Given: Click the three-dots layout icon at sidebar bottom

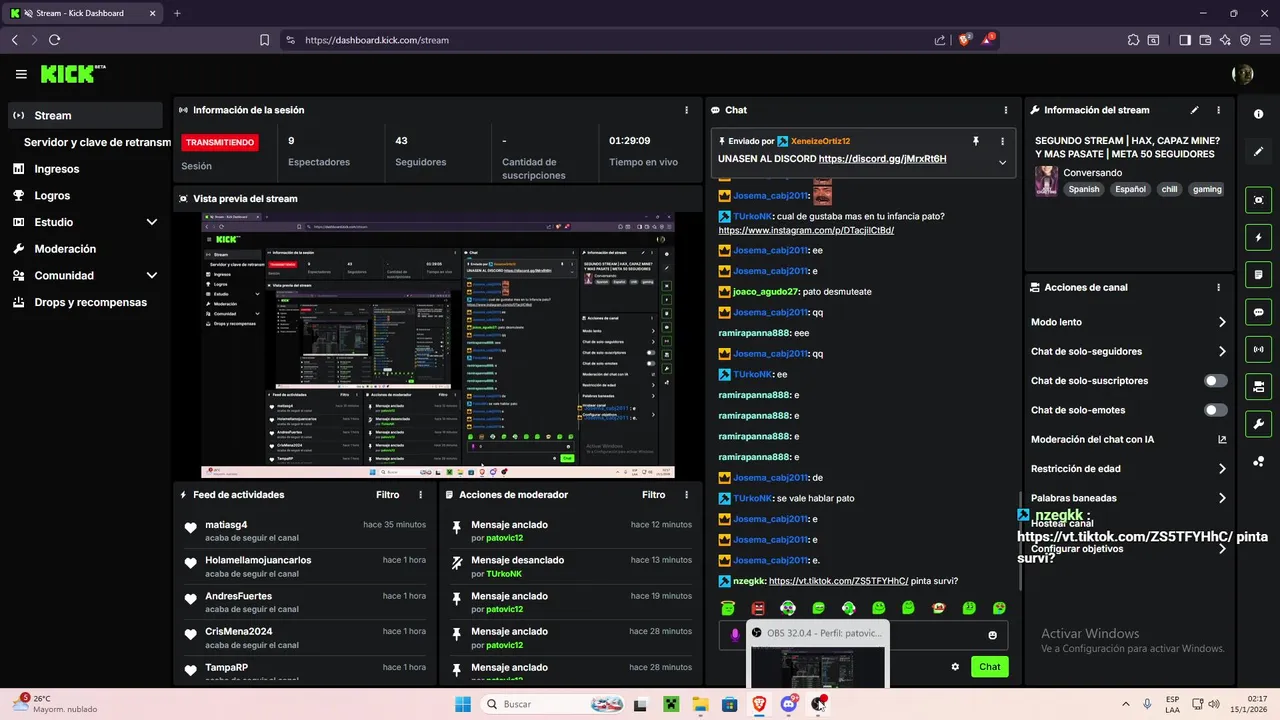Looking at the screenshot, I should tap(1258, 461).
